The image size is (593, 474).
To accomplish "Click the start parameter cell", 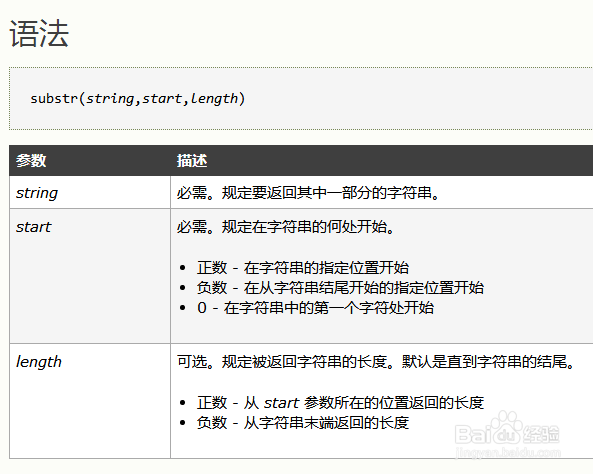I will click(90, 276).
